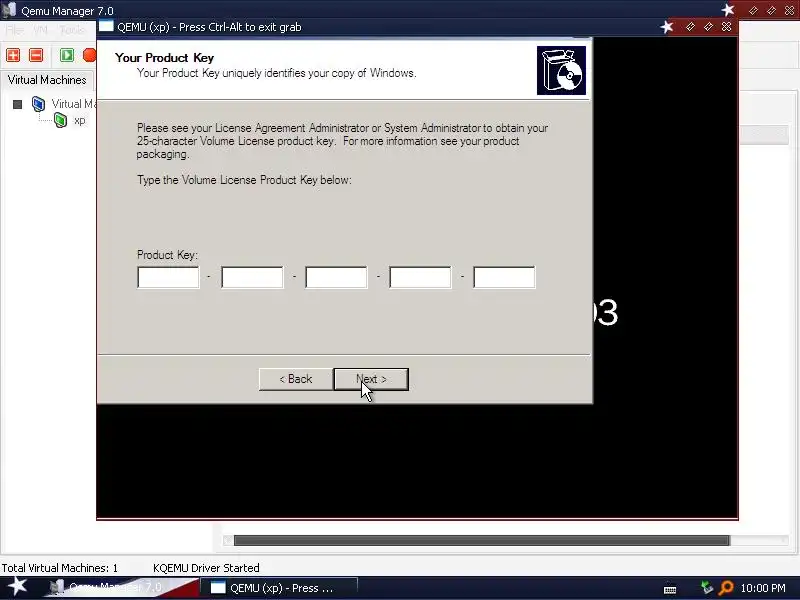
Task: Focus the second Product Key field
Action: [252, 277]
